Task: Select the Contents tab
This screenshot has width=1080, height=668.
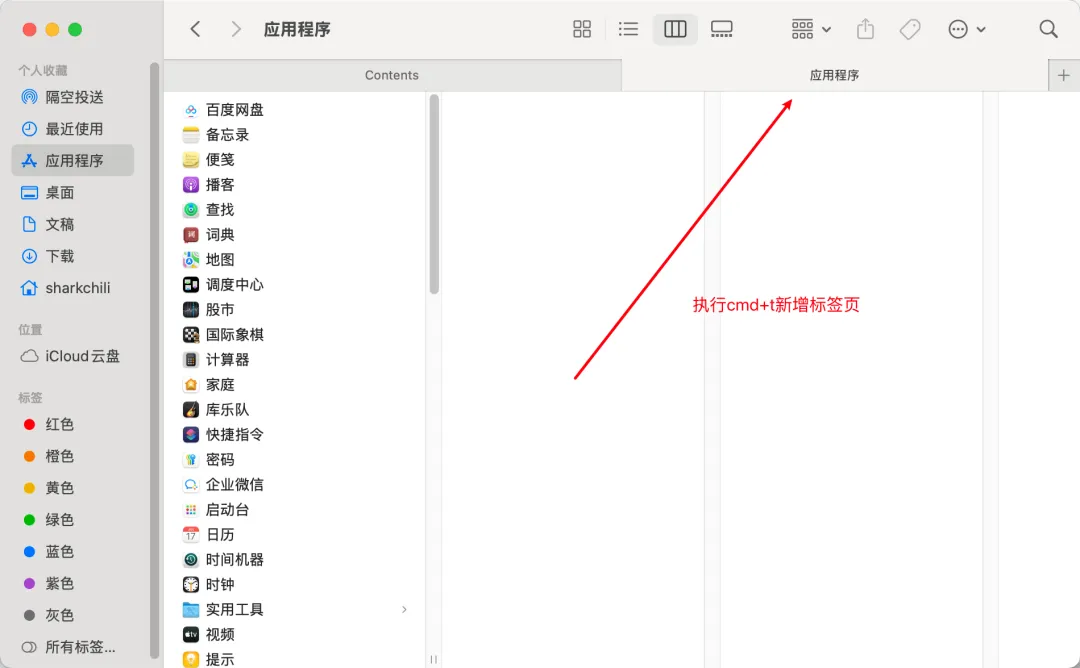Action: pos(392,75)
